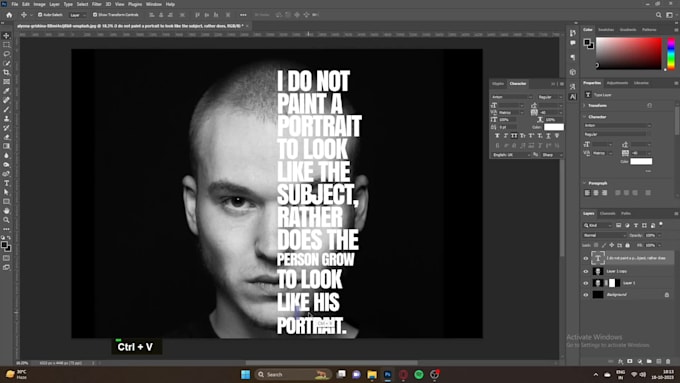
Task: Select the Hand tool
Action: 7,211
